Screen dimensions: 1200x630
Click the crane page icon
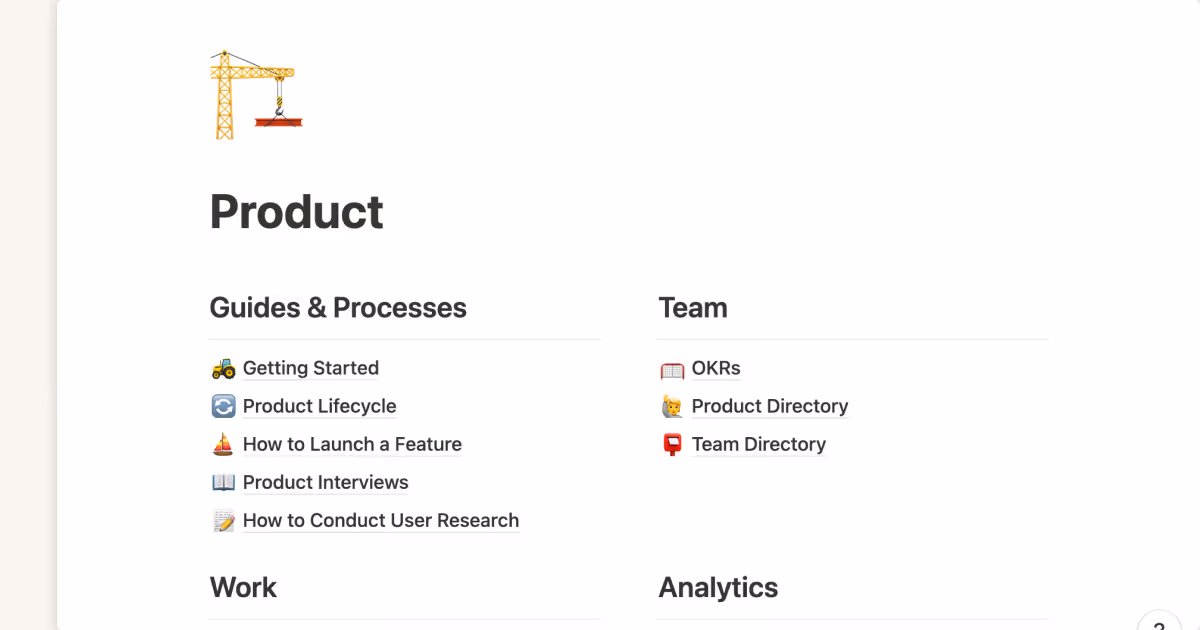[x=256, y=95]
